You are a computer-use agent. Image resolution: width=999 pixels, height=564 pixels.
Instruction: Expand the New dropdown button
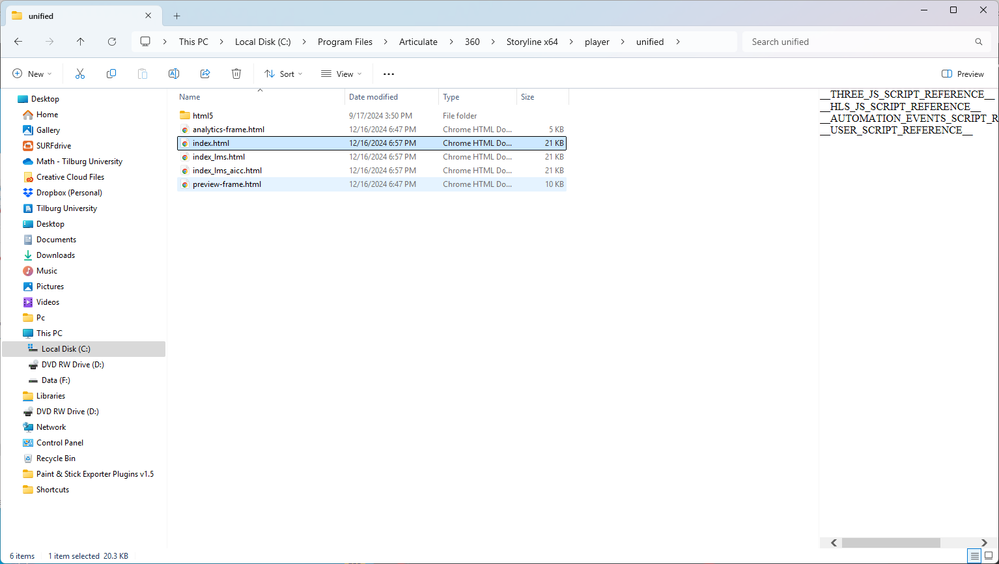tap(32, 74)
